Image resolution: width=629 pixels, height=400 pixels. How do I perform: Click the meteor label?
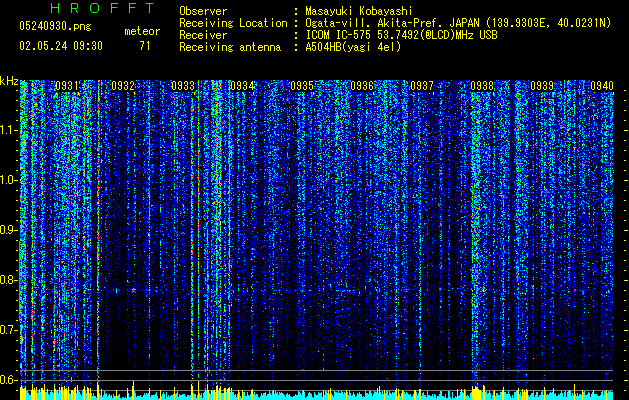[x=142, y=31]
